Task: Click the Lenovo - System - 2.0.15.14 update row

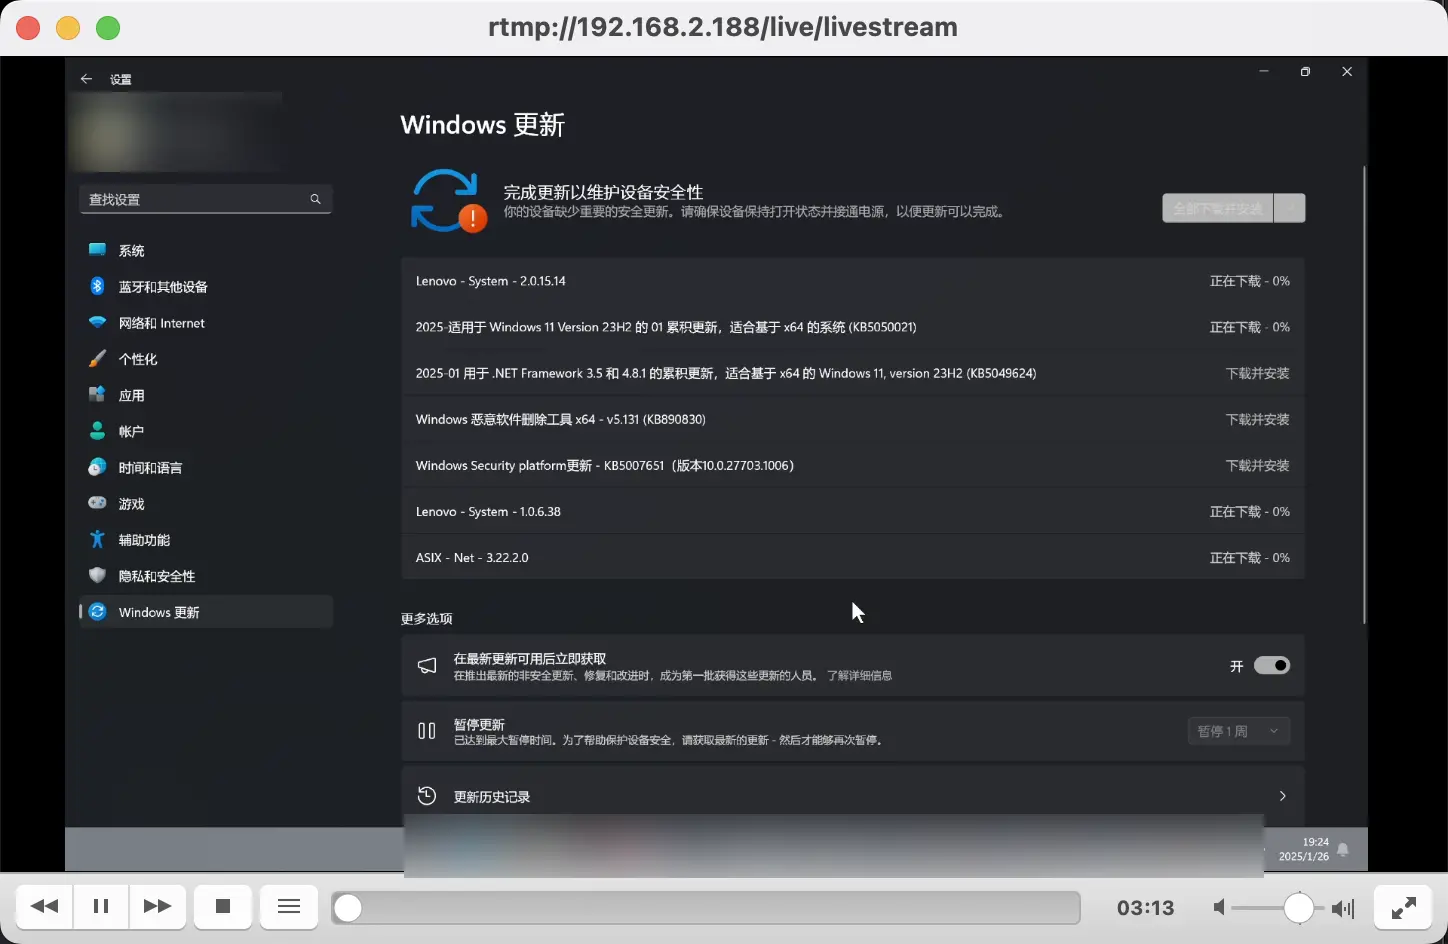Action: coord(853,281)
